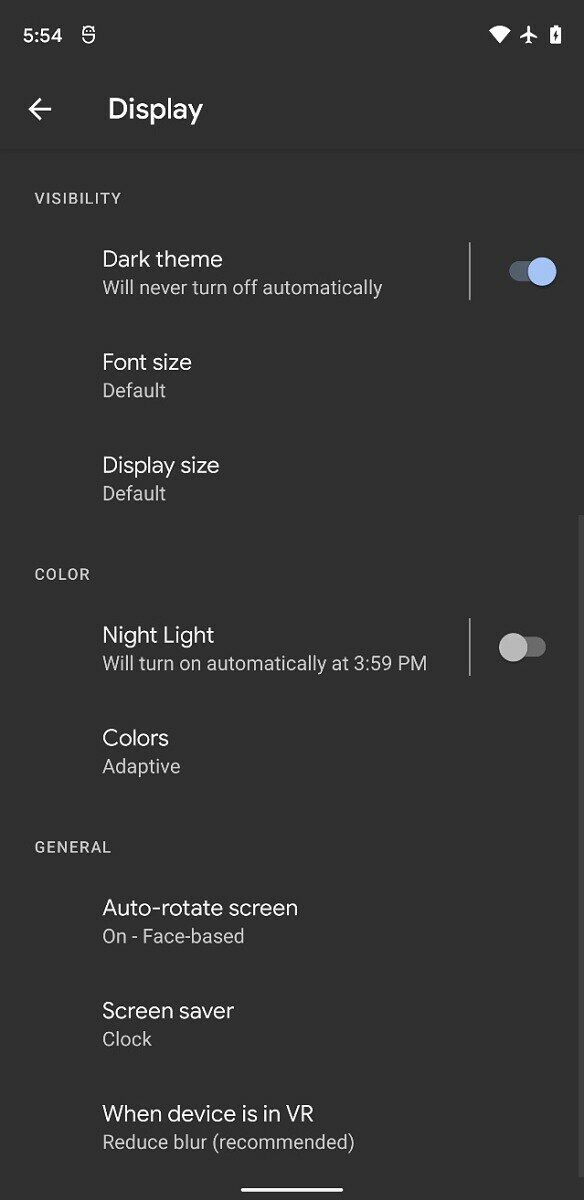Tap the status bar clock showing 5:54
The image size is (584, 1200).
pyautogui.click(x=42, y=35)
